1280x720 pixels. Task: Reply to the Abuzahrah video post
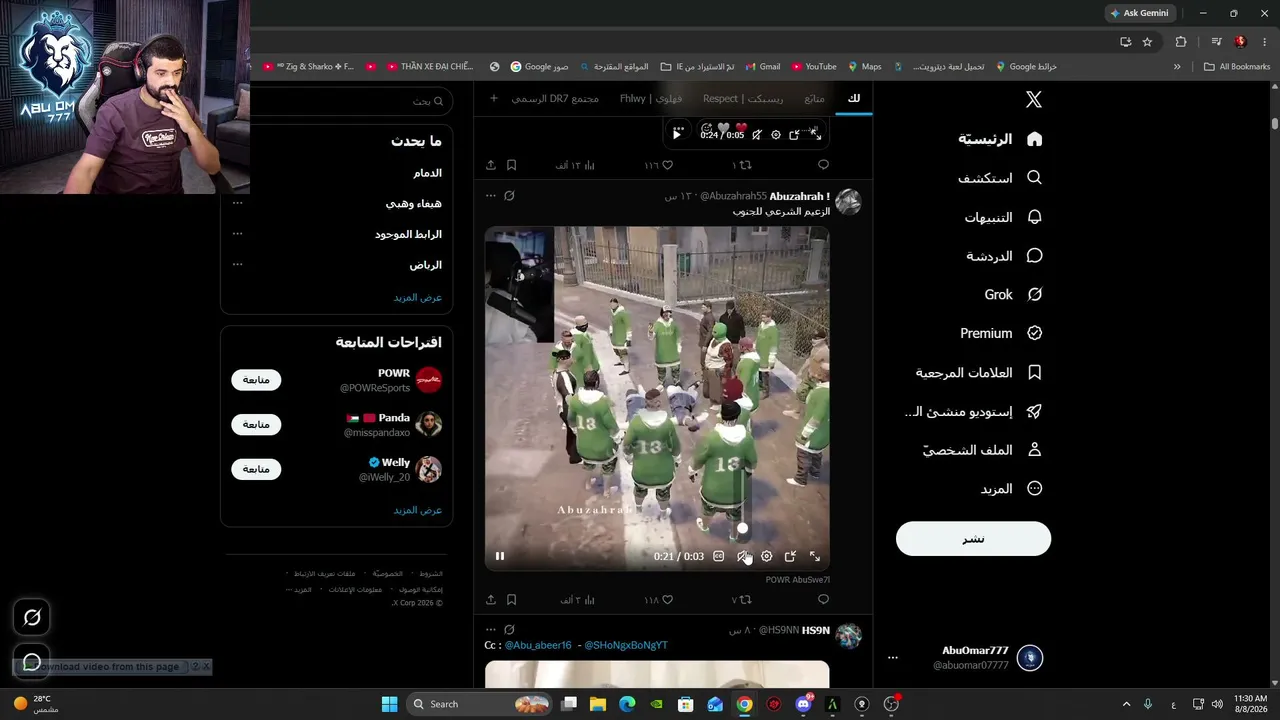click(823, 600)
